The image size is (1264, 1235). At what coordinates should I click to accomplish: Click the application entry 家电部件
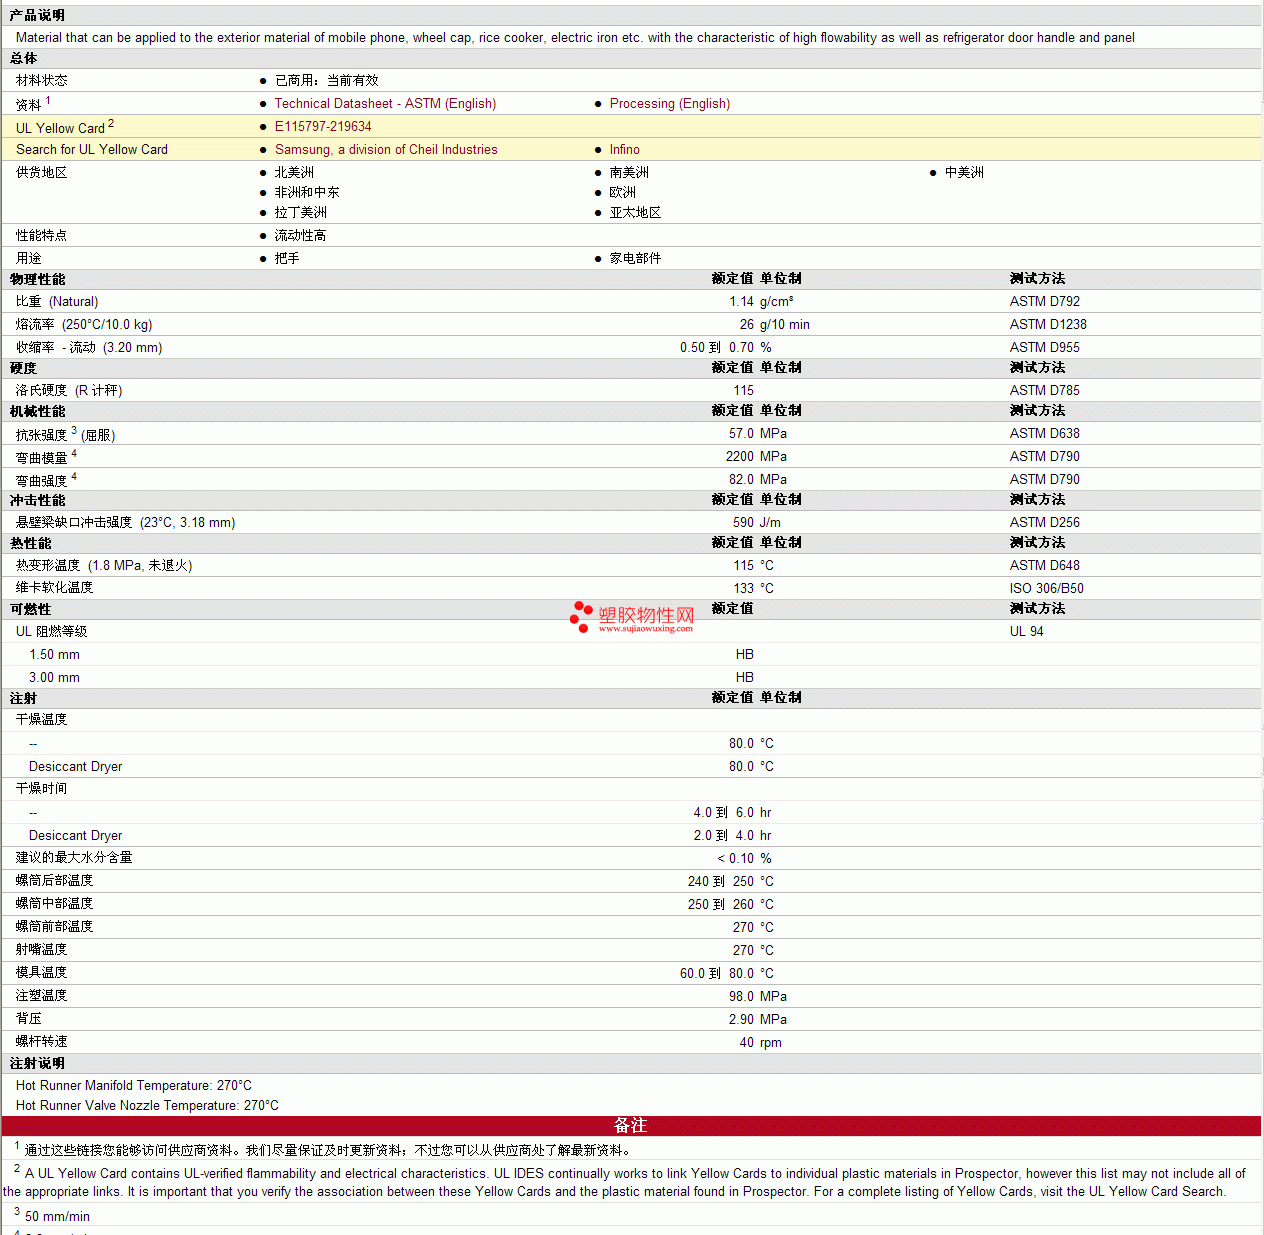(635, 259)
